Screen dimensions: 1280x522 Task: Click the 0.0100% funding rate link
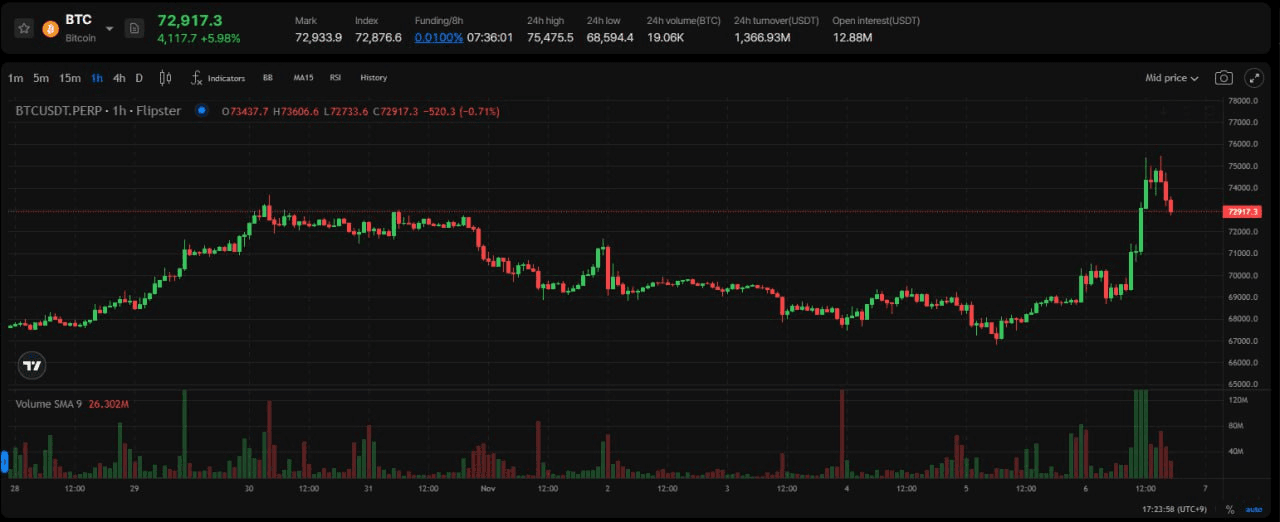coord(438,37)
